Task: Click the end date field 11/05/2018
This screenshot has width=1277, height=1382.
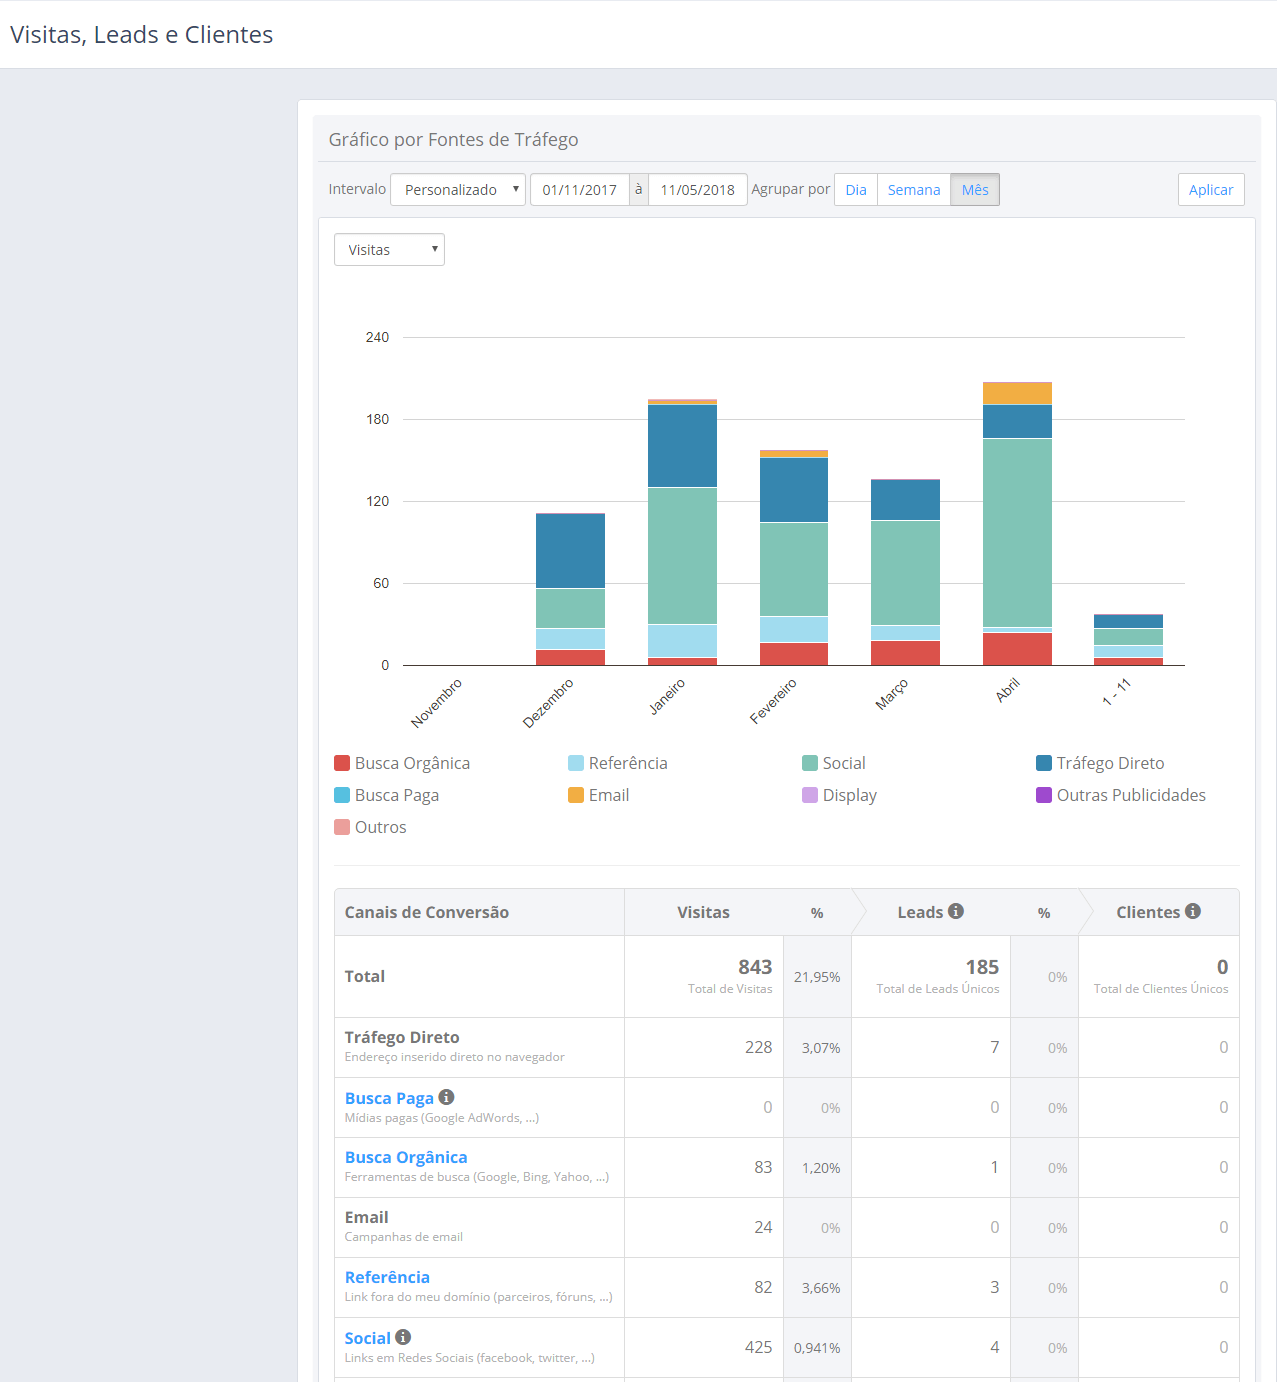Action: click(697, 190)
